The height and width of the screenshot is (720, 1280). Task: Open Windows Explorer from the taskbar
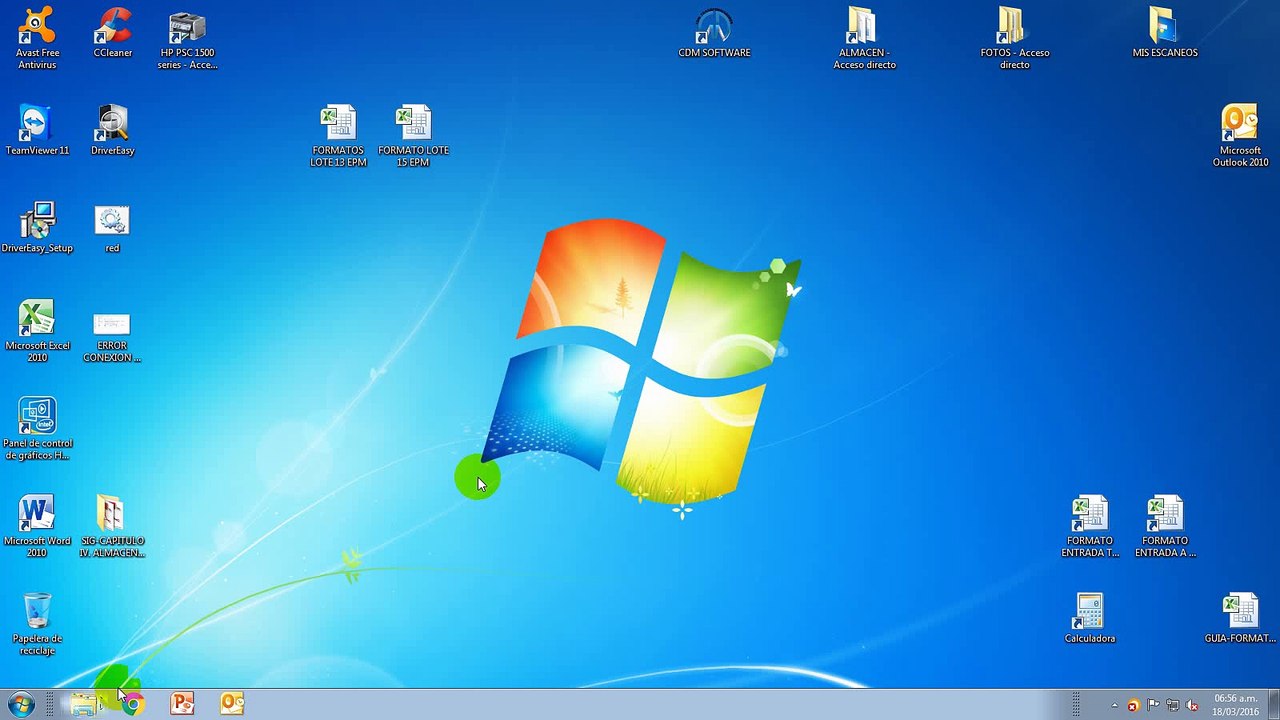pos(84,704)
